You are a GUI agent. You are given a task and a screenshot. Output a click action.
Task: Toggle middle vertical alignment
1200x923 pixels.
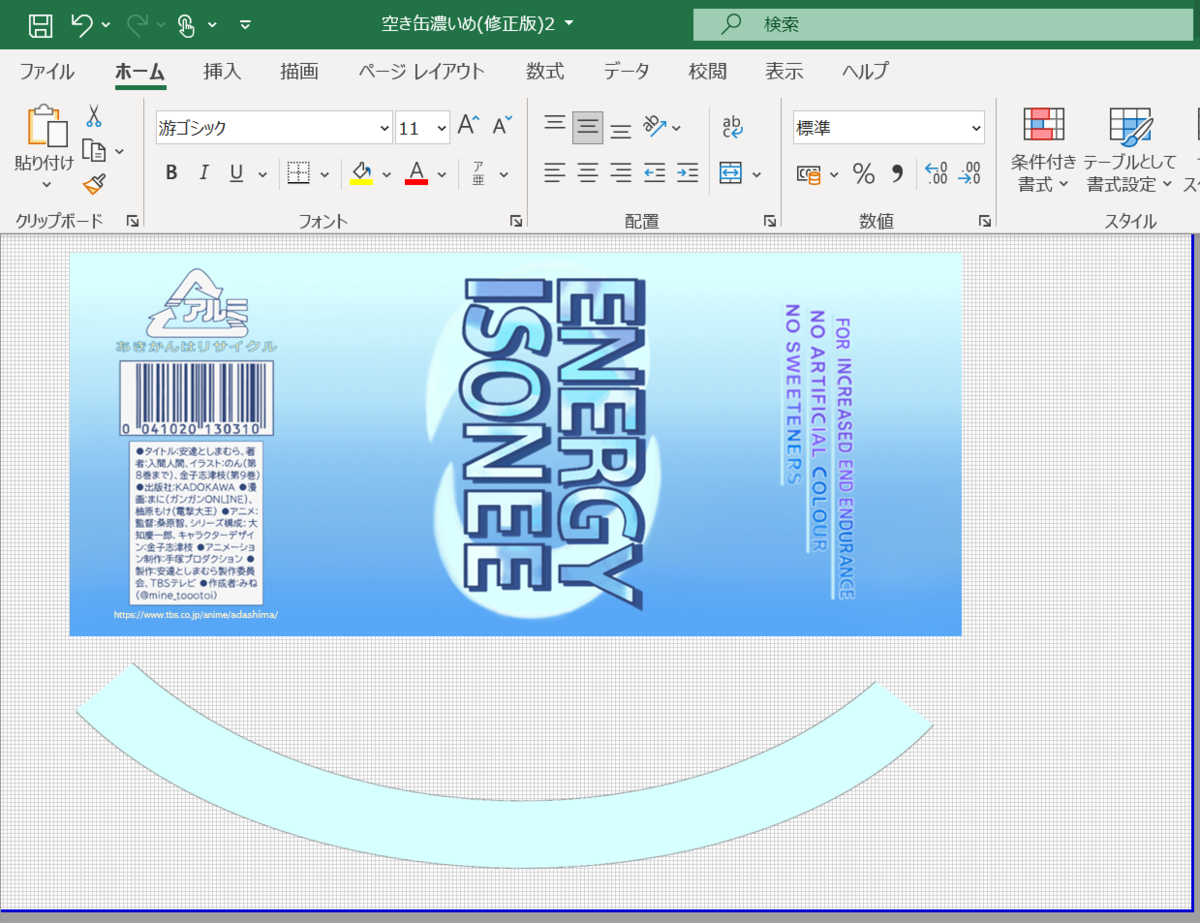point(588,126)
